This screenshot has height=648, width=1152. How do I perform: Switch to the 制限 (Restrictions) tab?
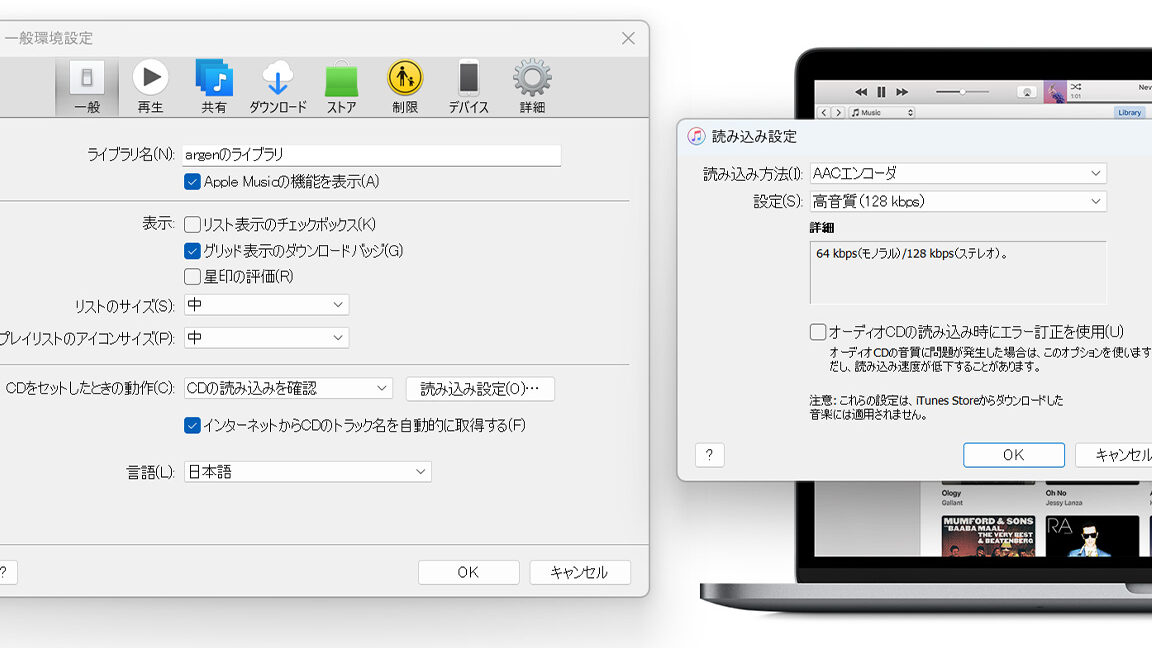coord(405,87)
